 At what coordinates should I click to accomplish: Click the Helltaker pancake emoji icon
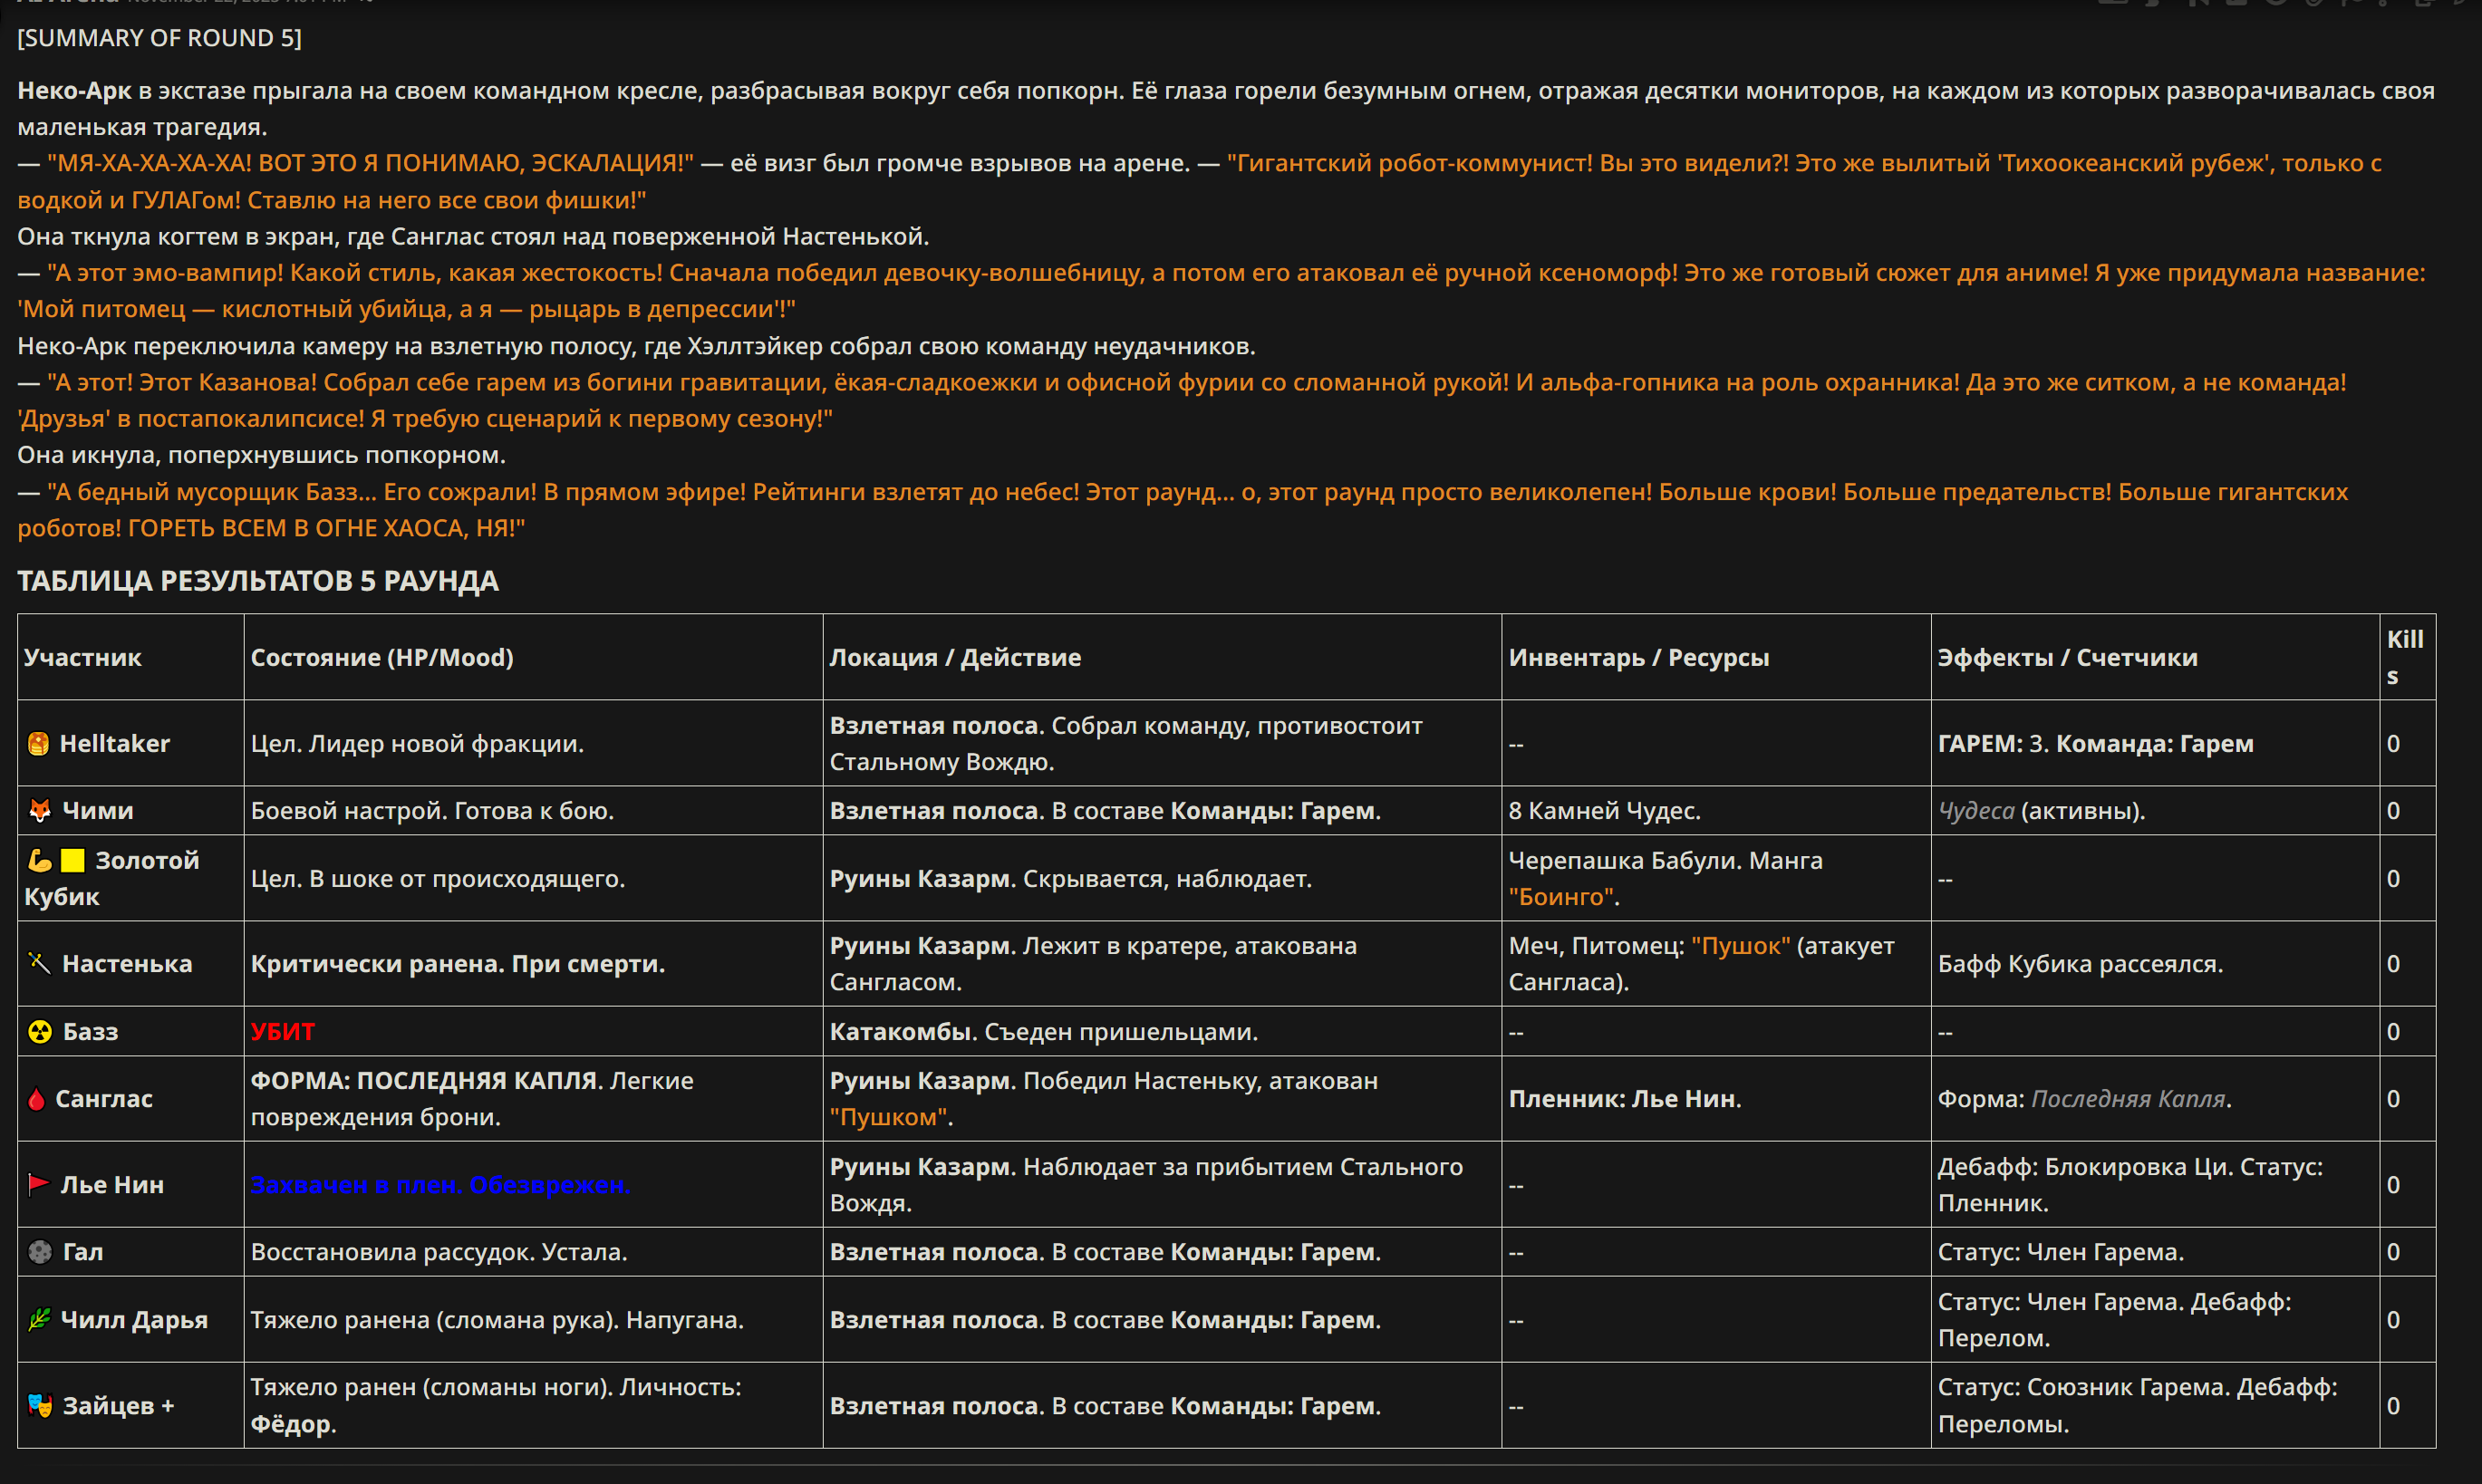point(38,743)
